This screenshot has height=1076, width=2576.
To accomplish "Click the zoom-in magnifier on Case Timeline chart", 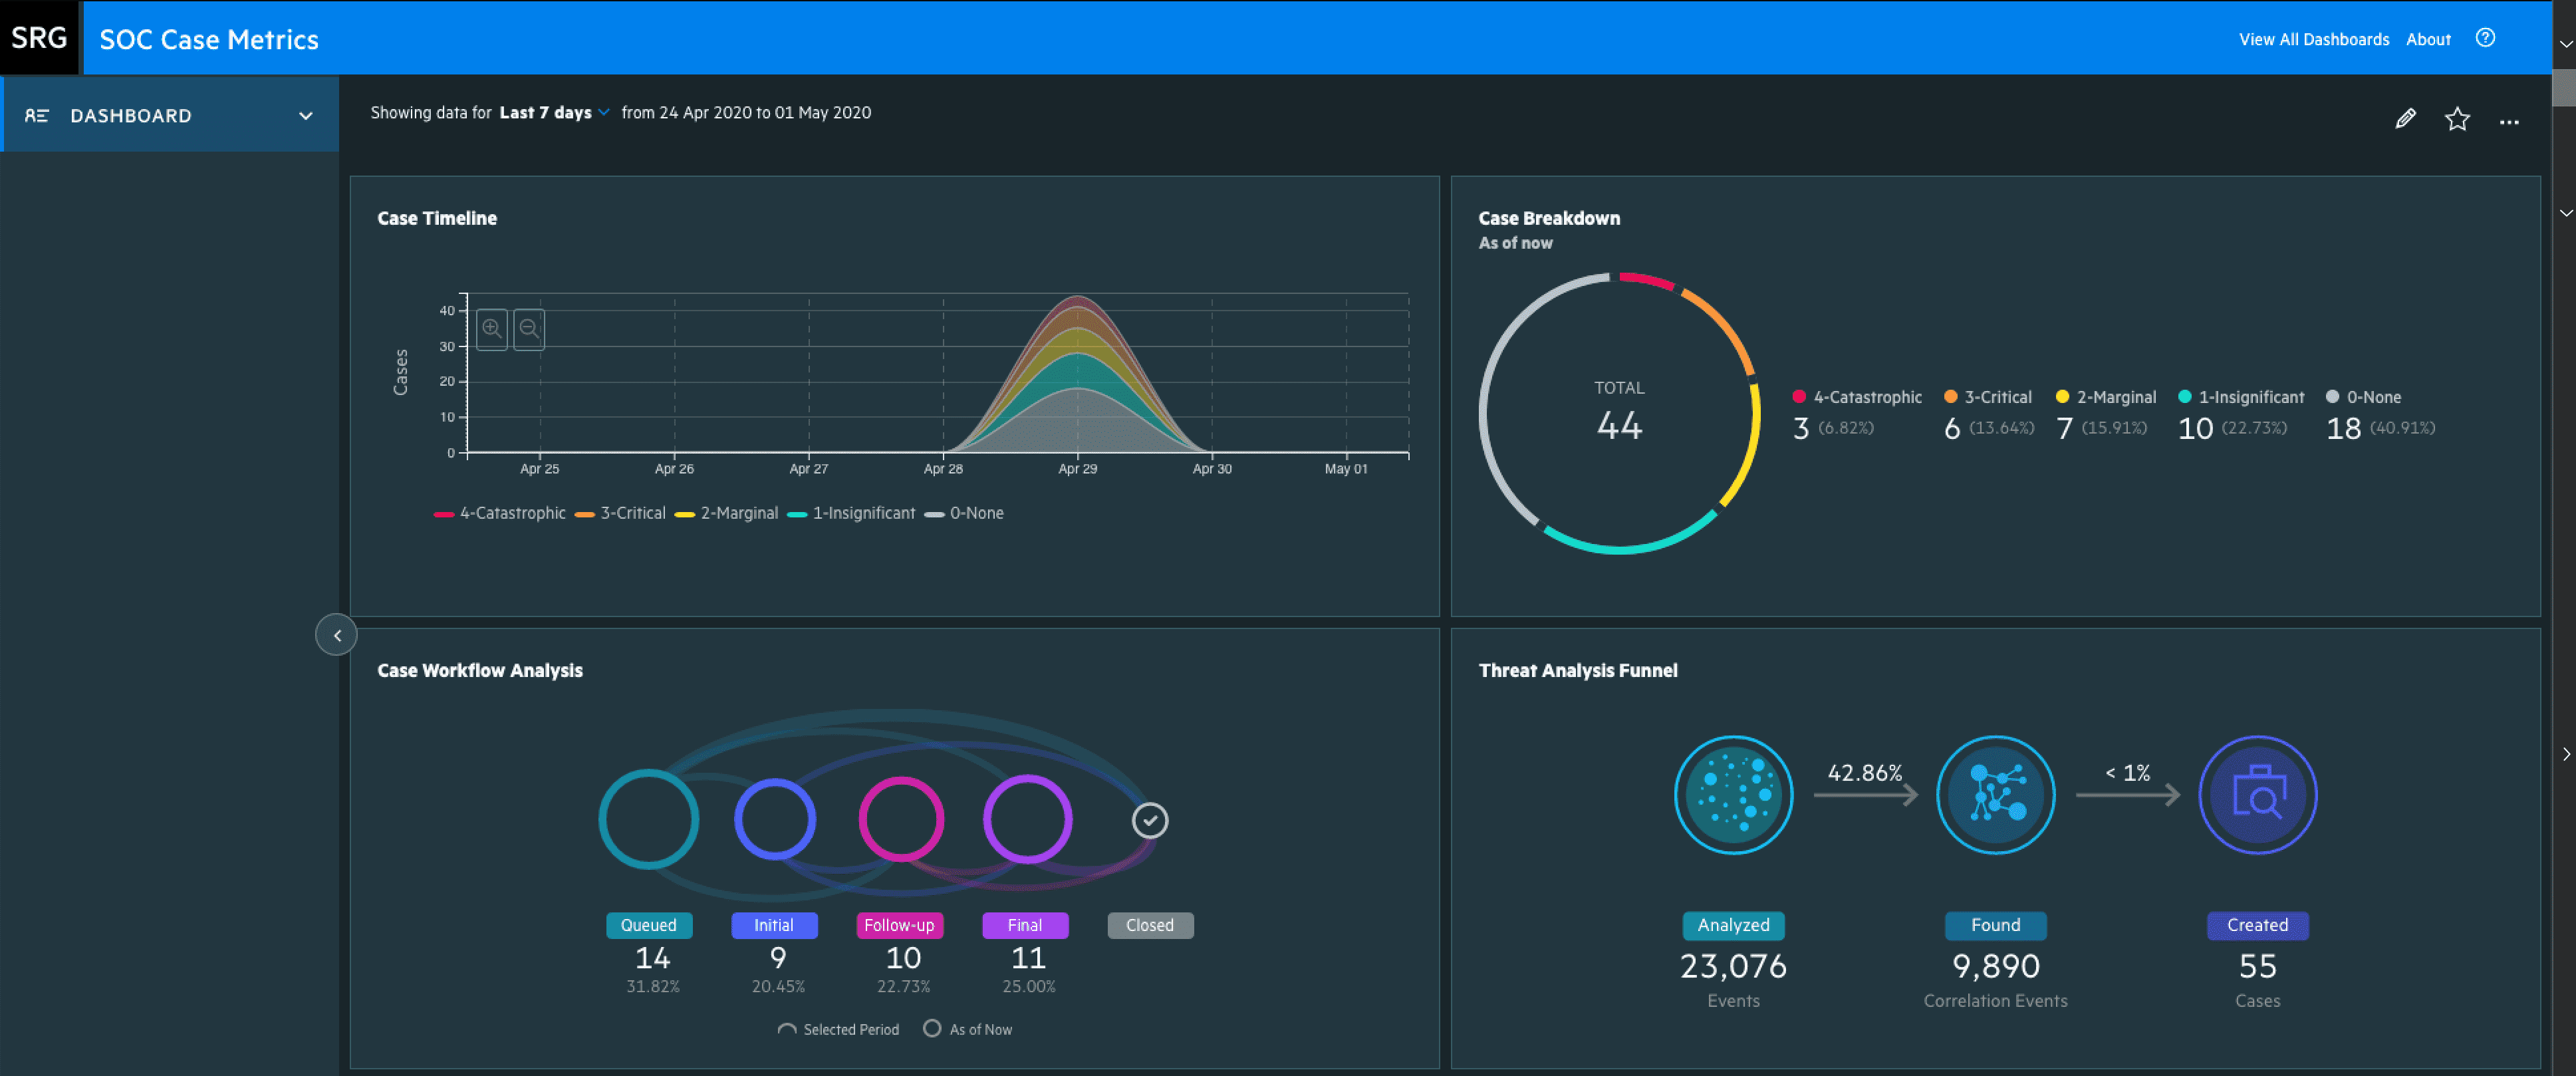I will click(492, 329).
